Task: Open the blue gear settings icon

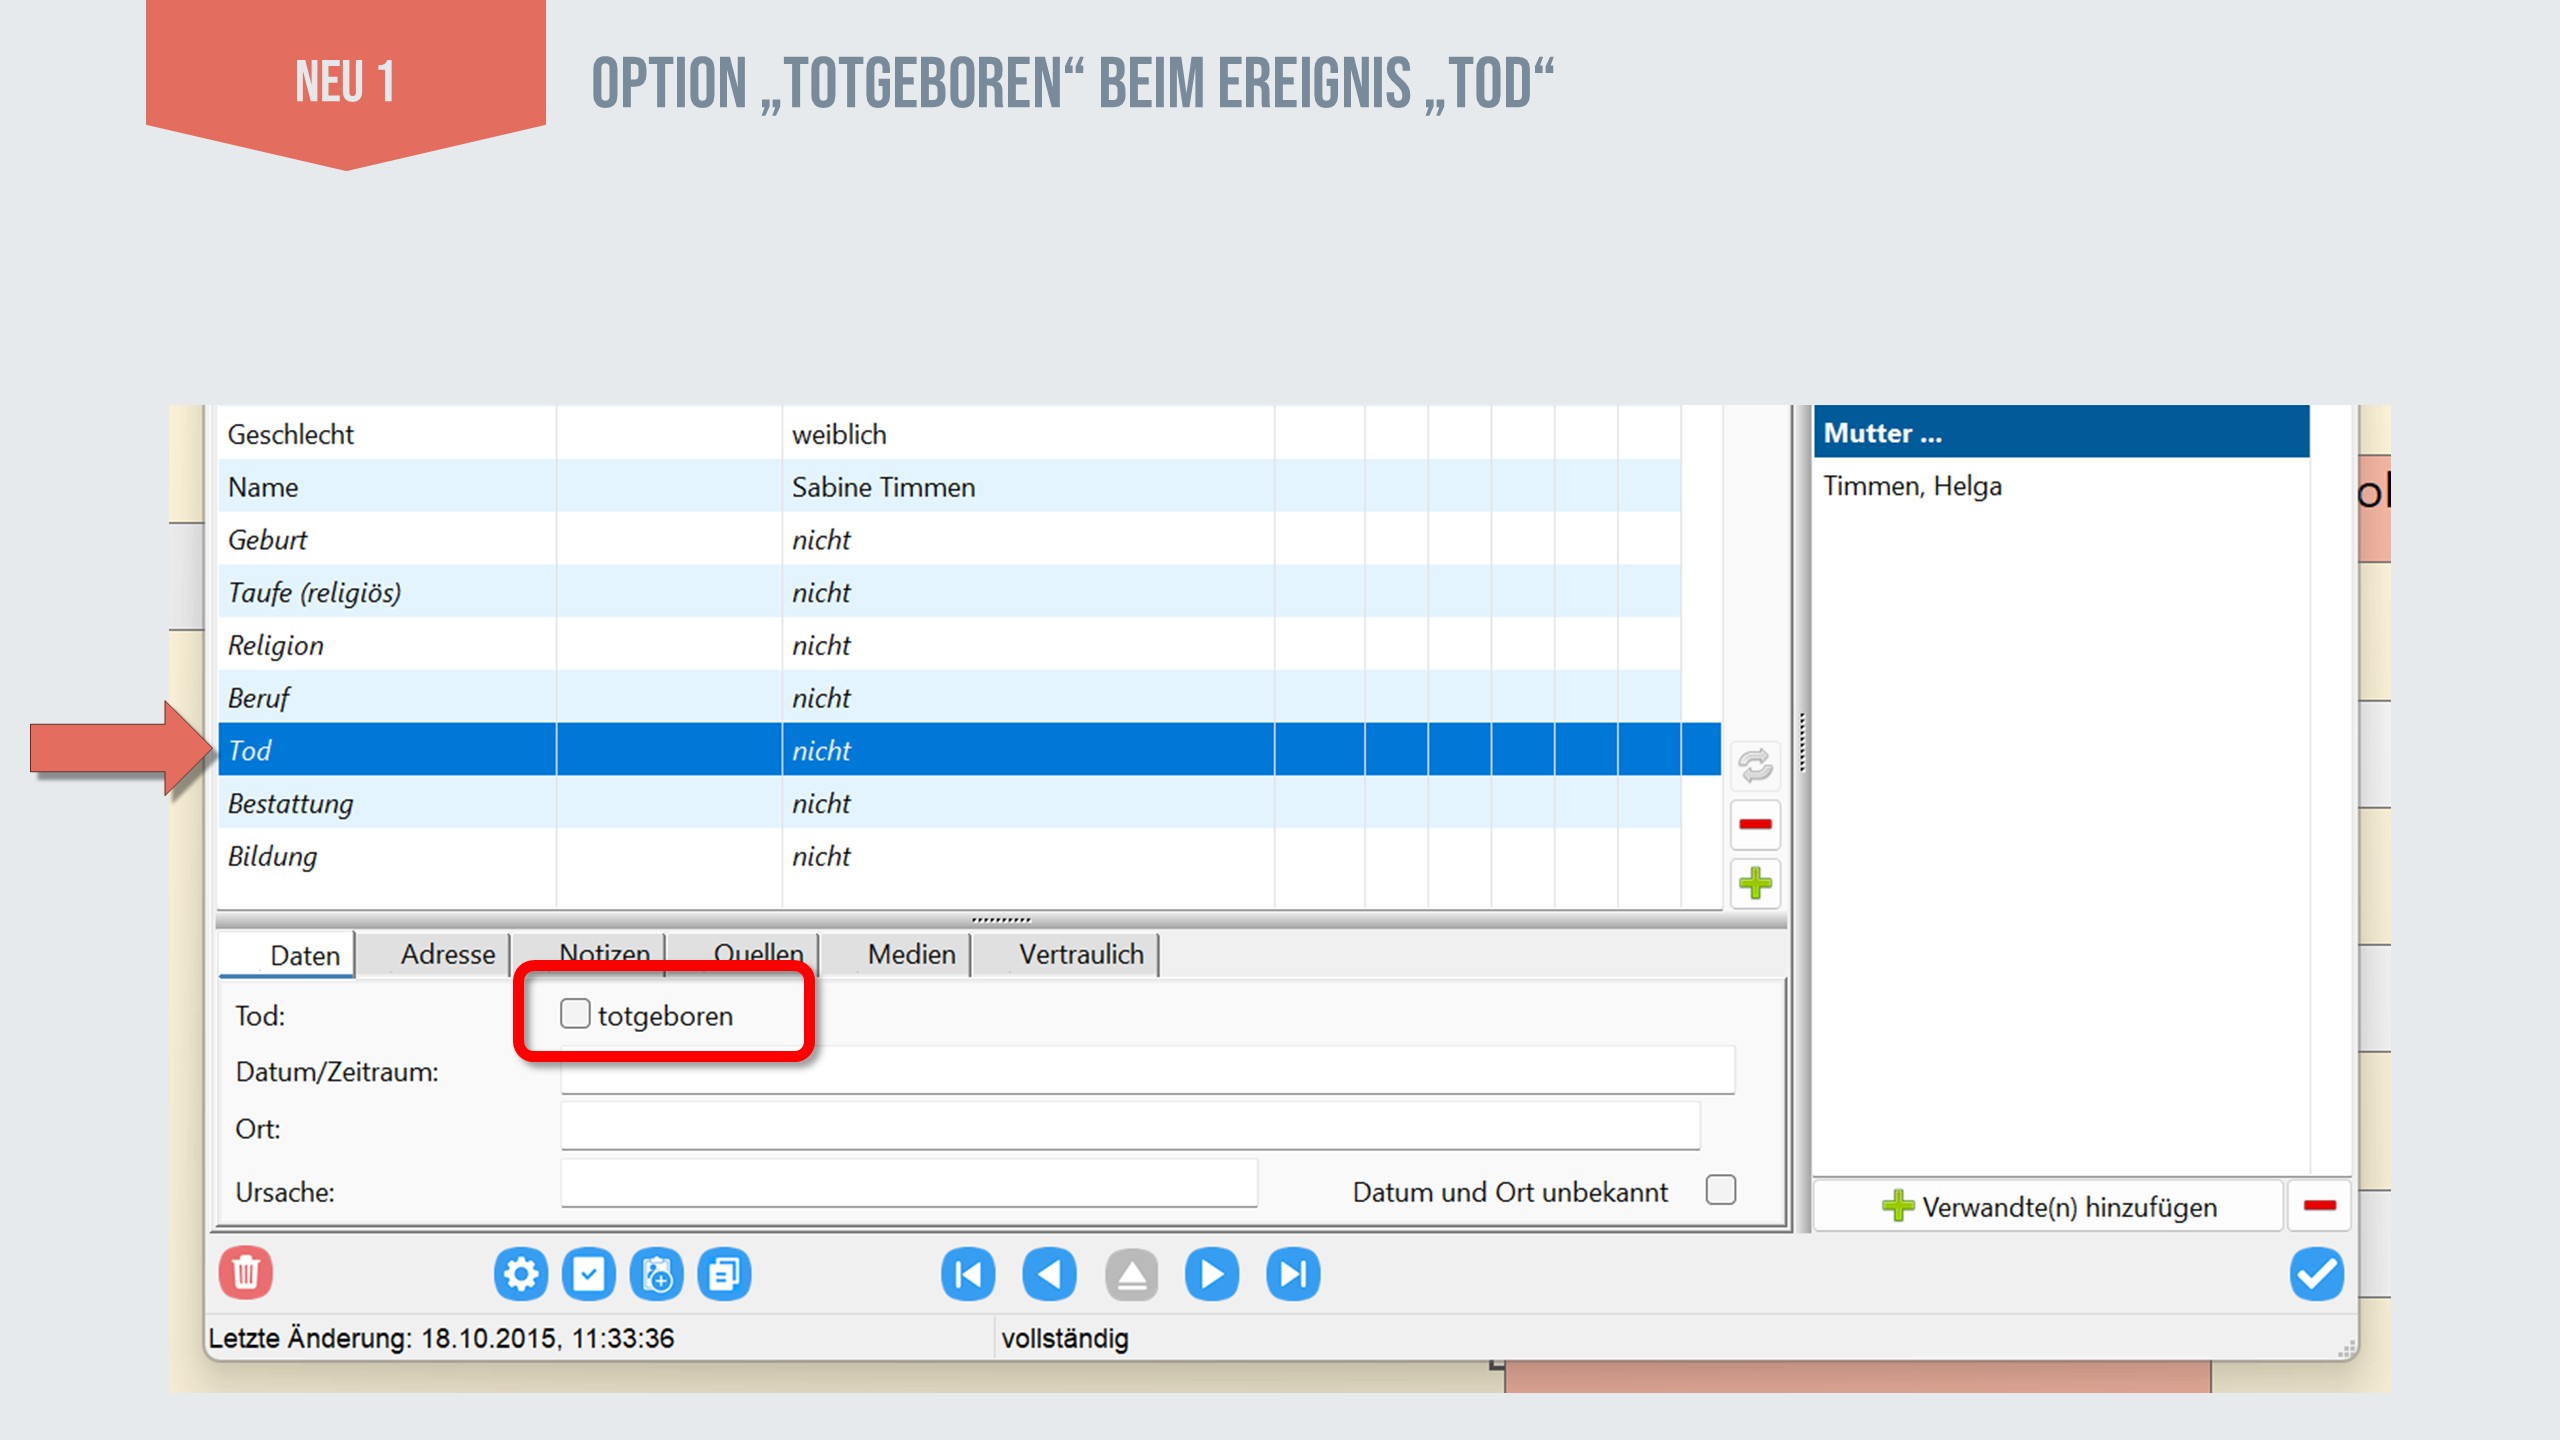Action: pyautogui.click(x=520, y=1274)
